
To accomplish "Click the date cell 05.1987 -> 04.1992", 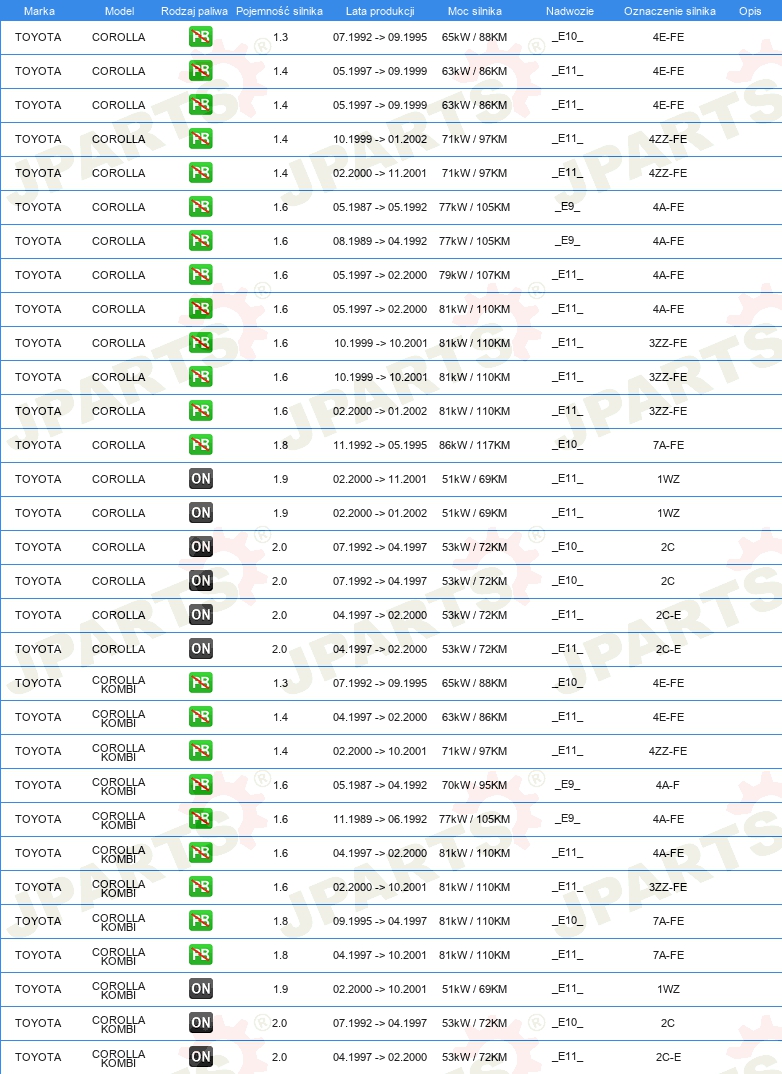I will 380,785.
